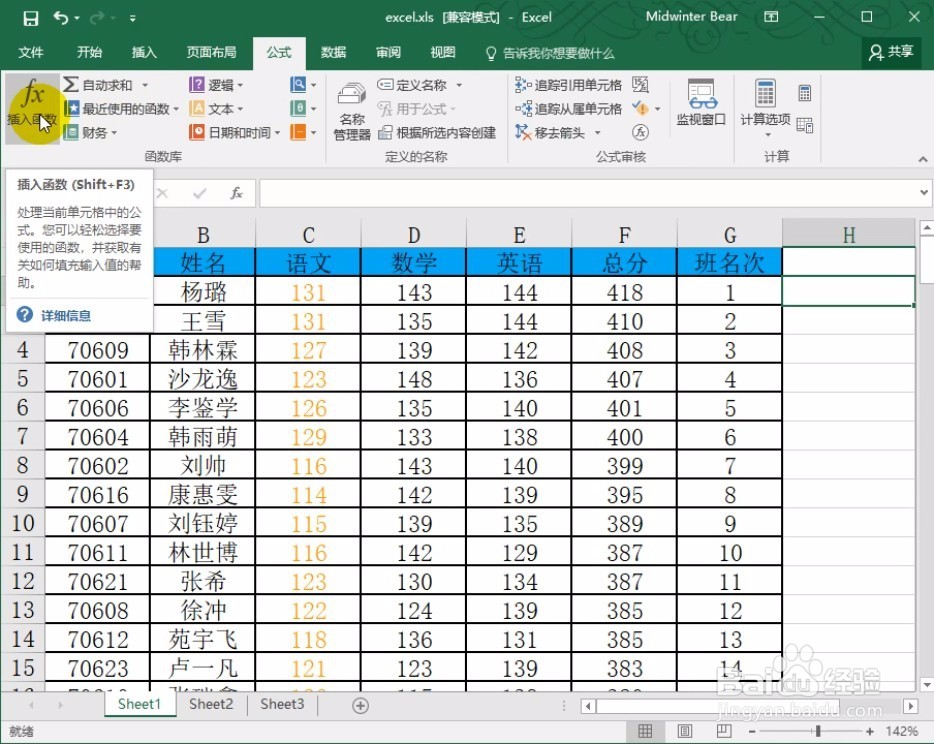Open the 名称管理器

pyautogui.click(x=352, y=111)
